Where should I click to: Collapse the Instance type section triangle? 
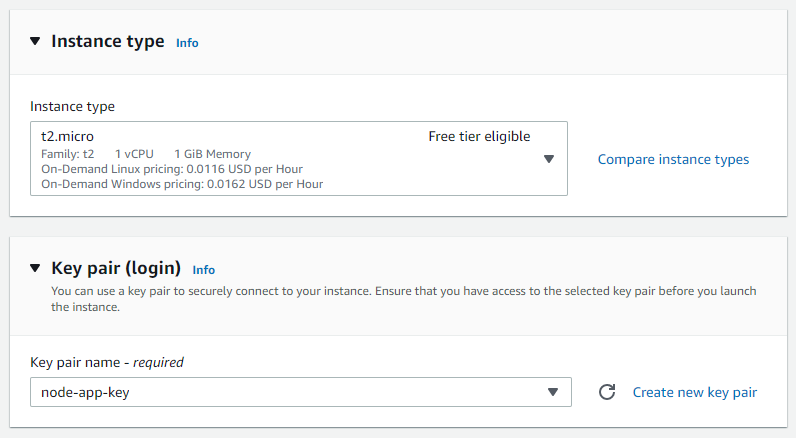tap(35, 42)
